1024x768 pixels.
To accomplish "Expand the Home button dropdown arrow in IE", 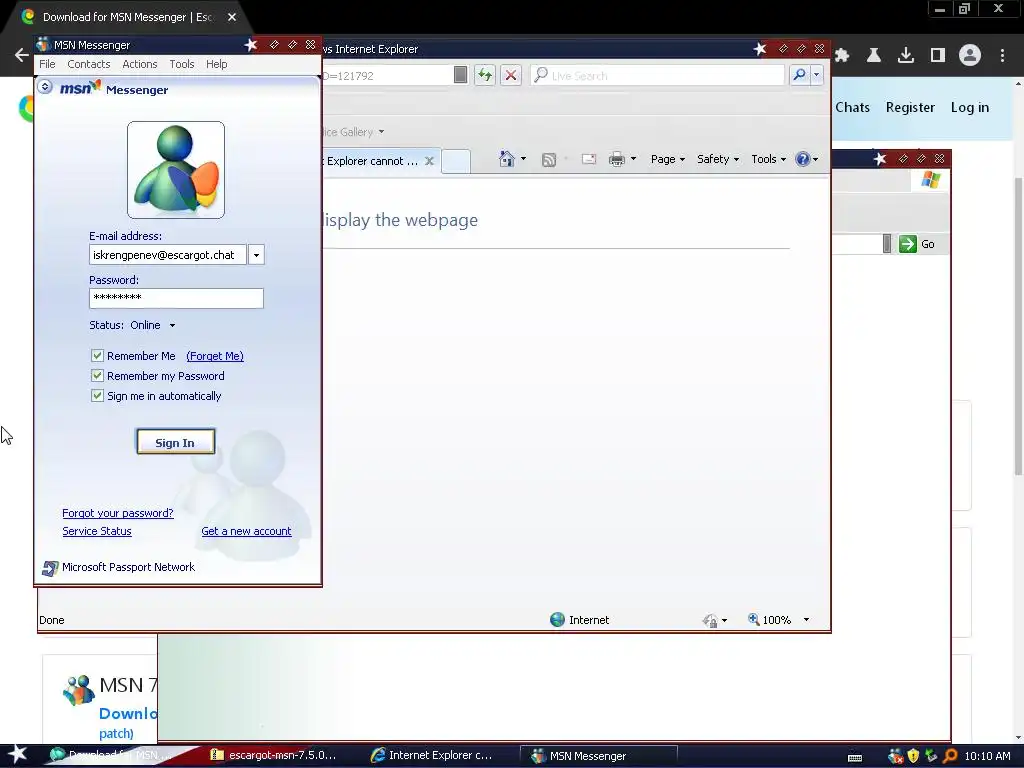I will [x=523, y=159].
